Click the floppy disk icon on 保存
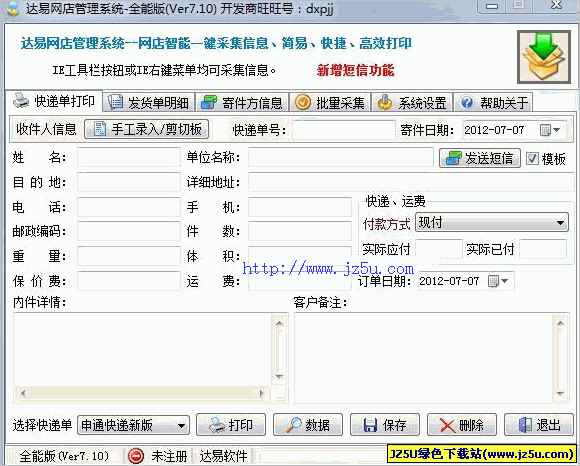Image resolution: width=580 pixels, height=466 pixels. pyautogui.click(x=370, y=425)
